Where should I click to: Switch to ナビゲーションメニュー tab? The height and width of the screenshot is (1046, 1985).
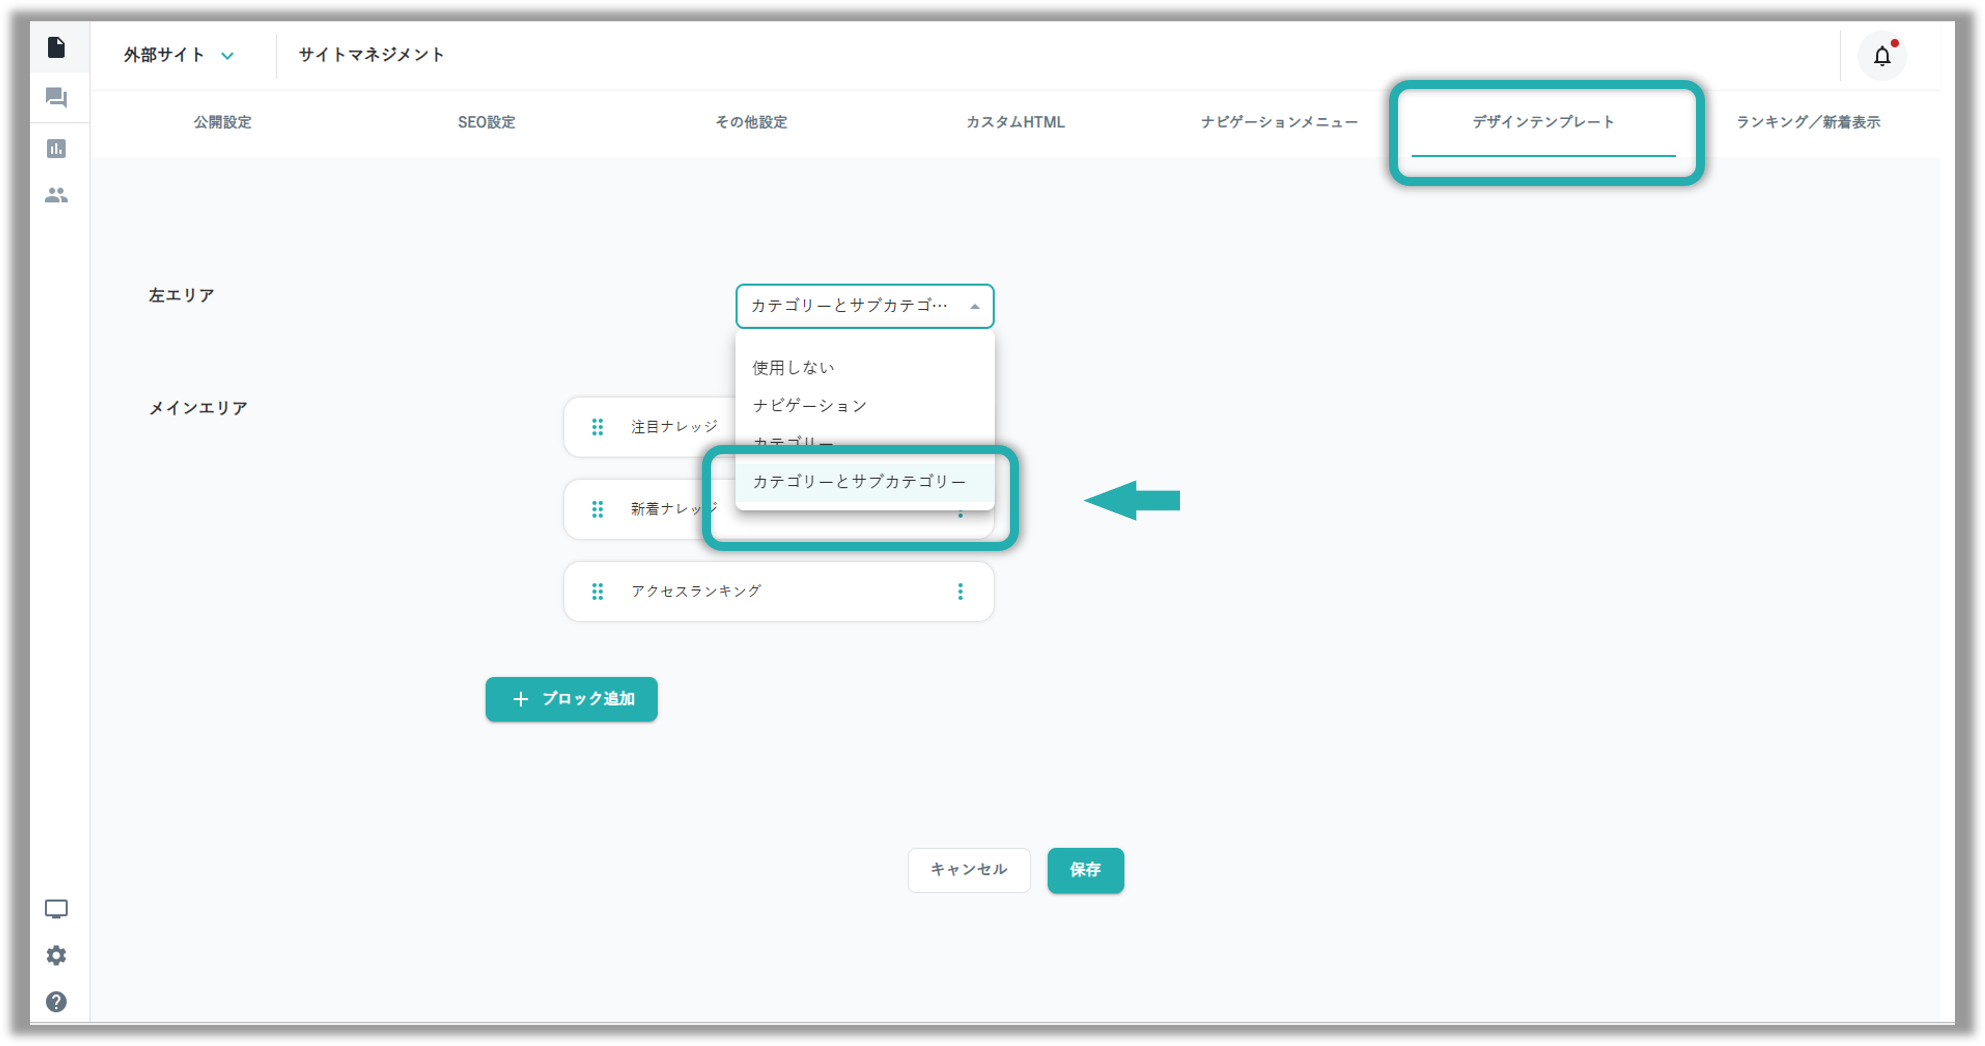[1279, 122]
